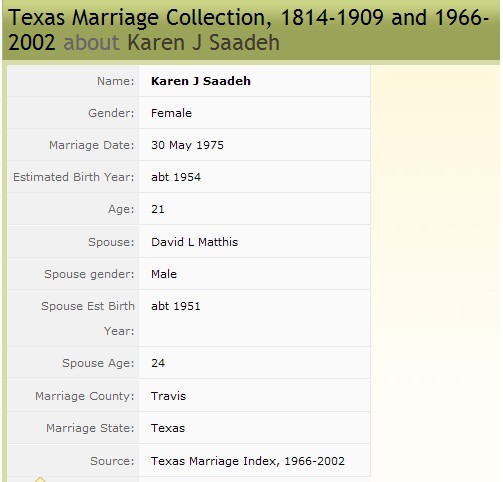Screen dimensions: 503x482
Task: Click the Marriage State value Texas
Action: tap(168, 428)
